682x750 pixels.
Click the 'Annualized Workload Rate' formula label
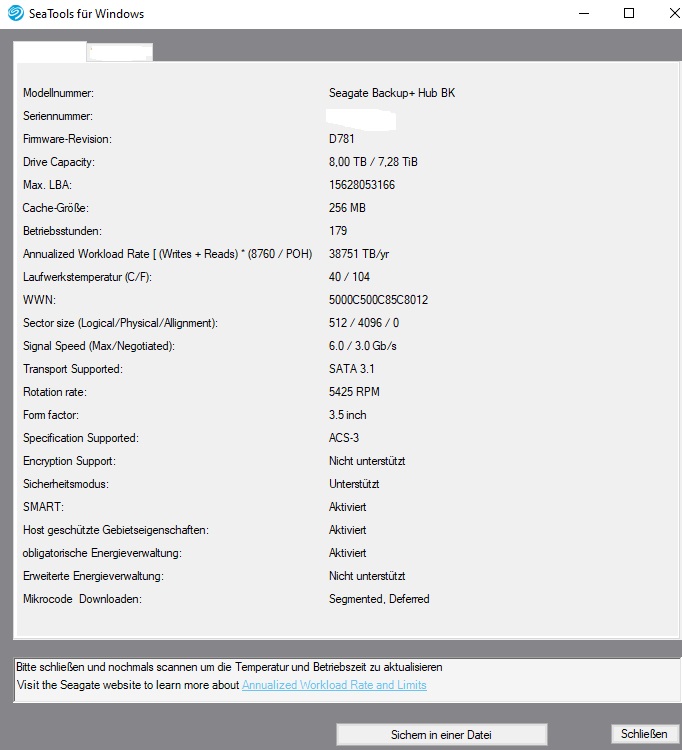tap(167, 254)
